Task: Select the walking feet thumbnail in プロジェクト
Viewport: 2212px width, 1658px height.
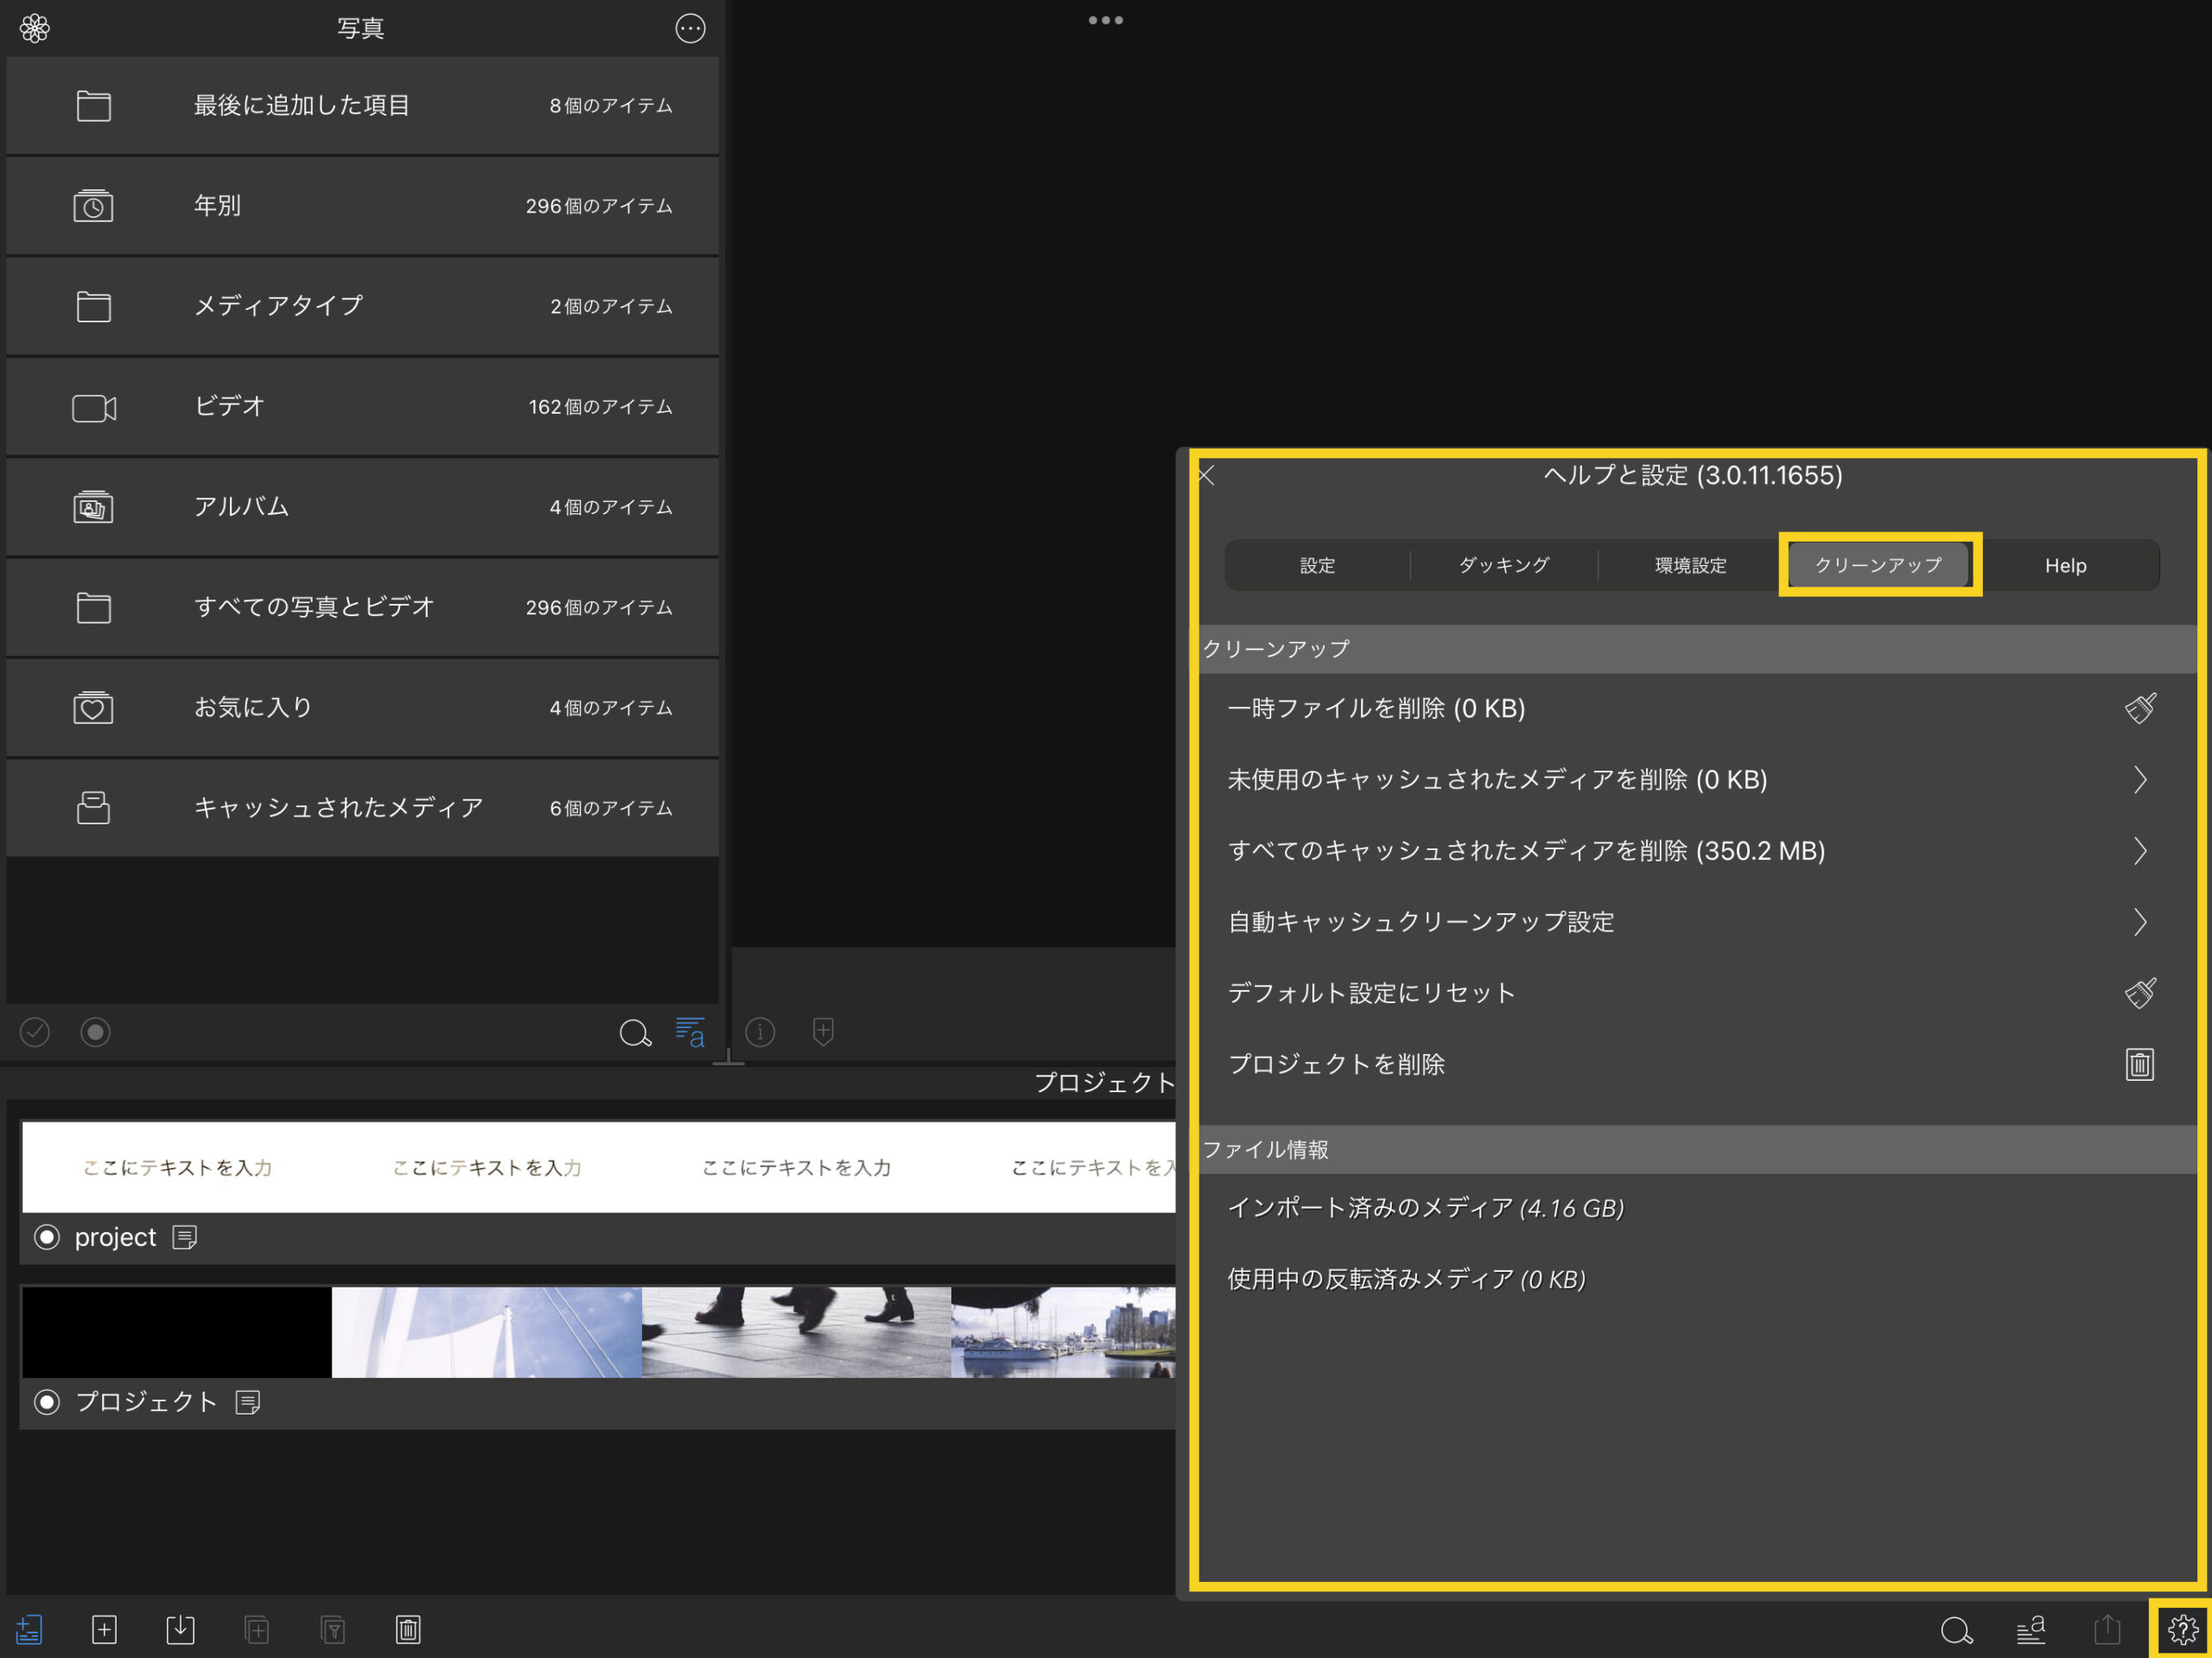Action: (796, 1333)
